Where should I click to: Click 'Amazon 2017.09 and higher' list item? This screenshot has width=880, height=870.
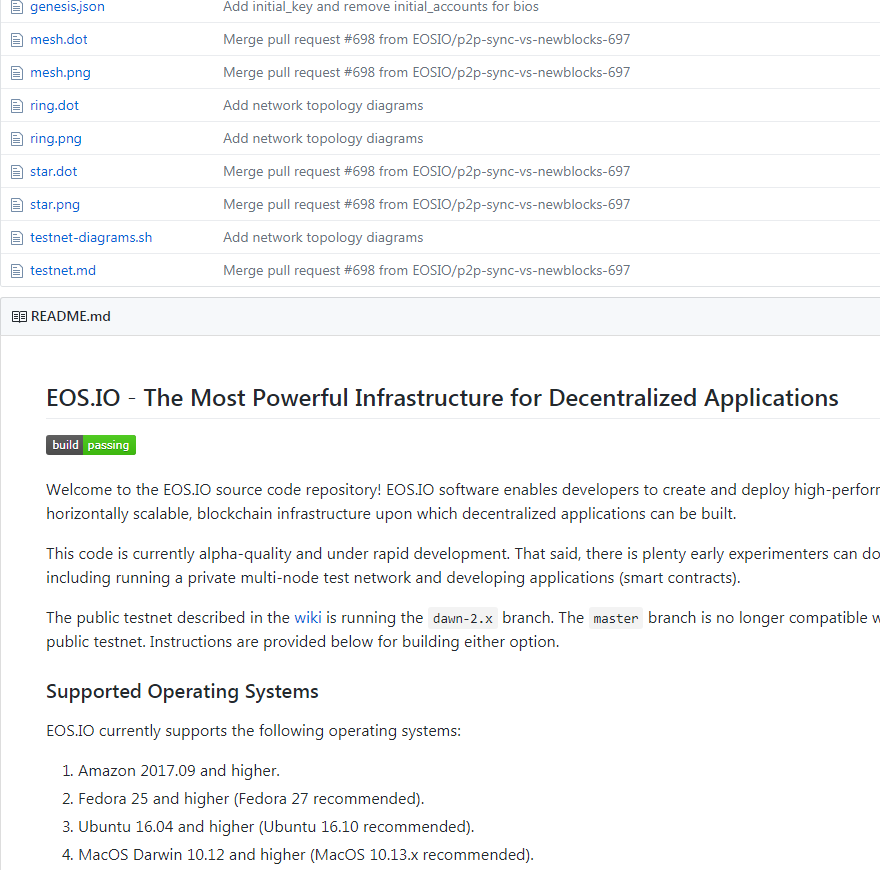pos(178,771)
